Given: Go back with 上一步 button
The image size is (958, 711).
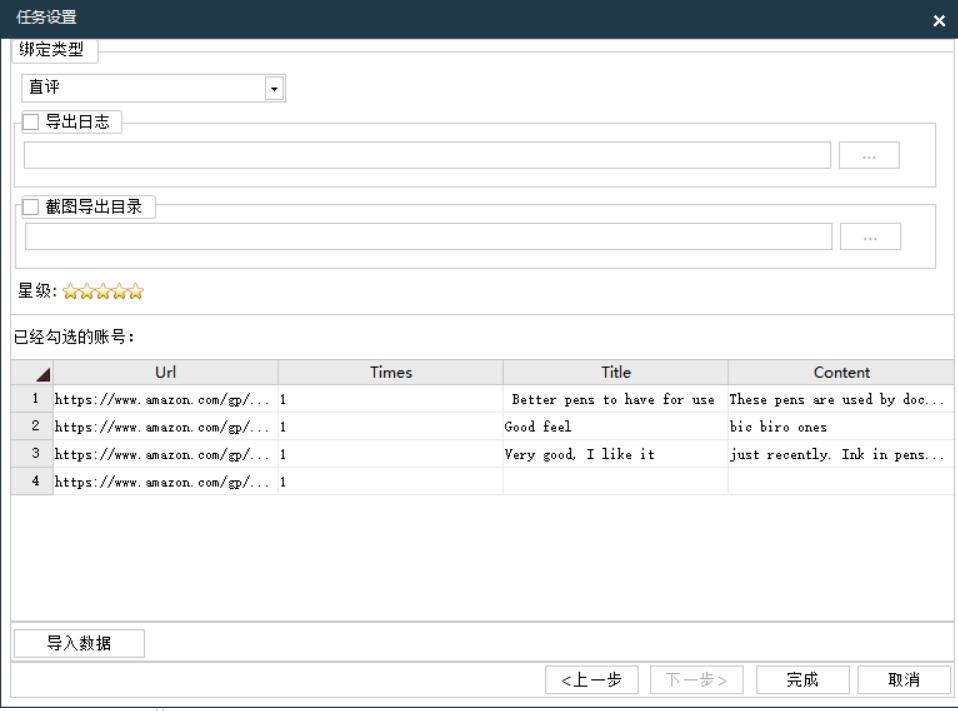Looking at the screenshot, I should [590, 680].
